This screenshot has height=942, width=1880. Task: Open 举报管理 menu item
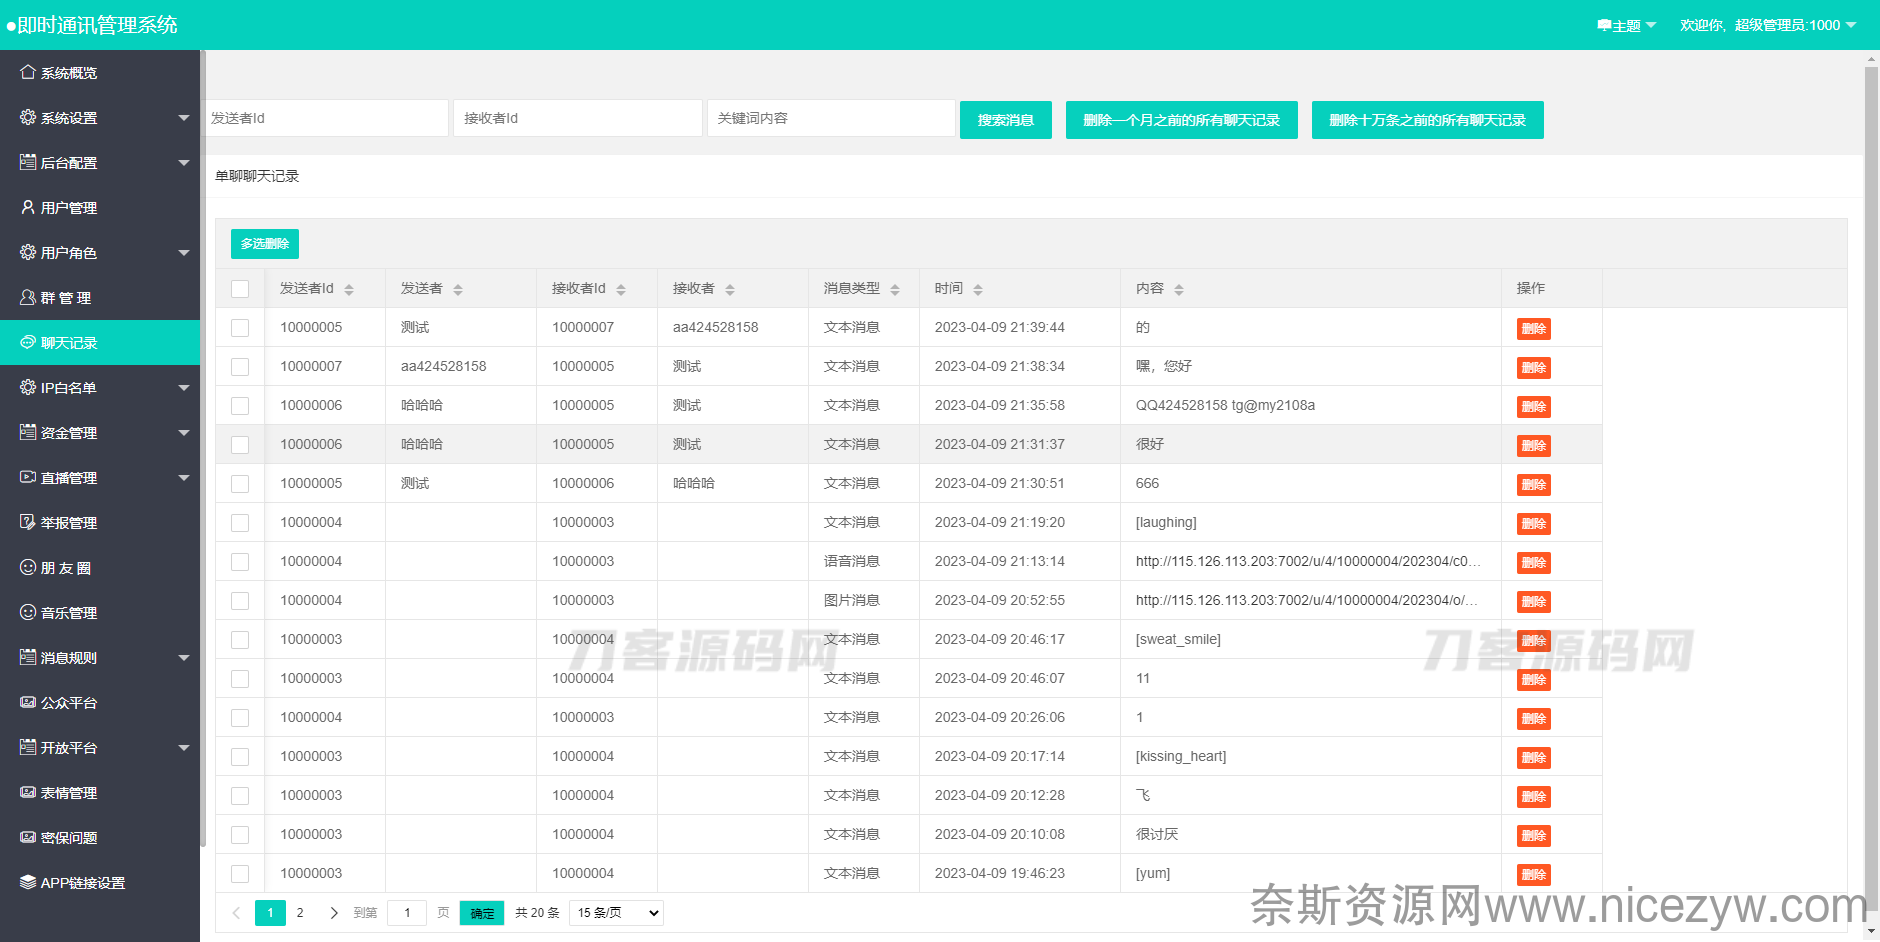(100, 522)
